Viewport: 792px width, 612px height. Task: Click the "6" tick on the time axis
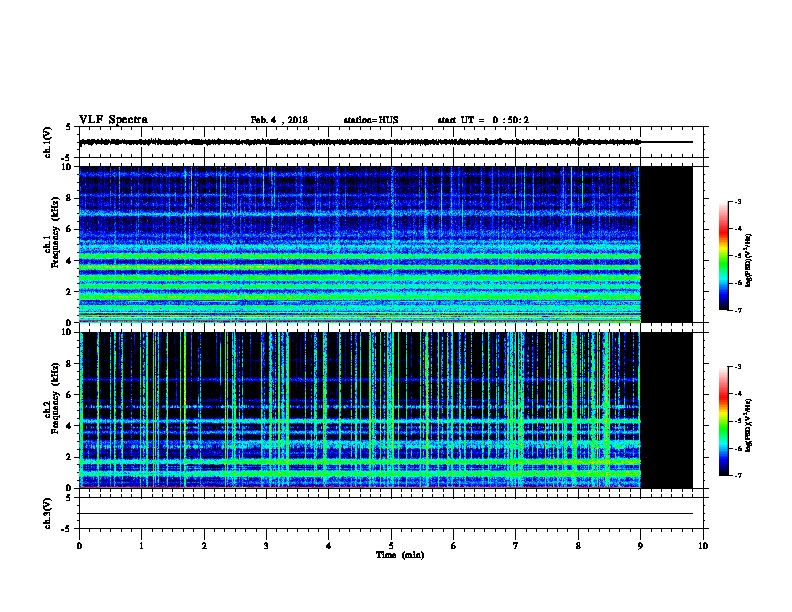point(454,546)
